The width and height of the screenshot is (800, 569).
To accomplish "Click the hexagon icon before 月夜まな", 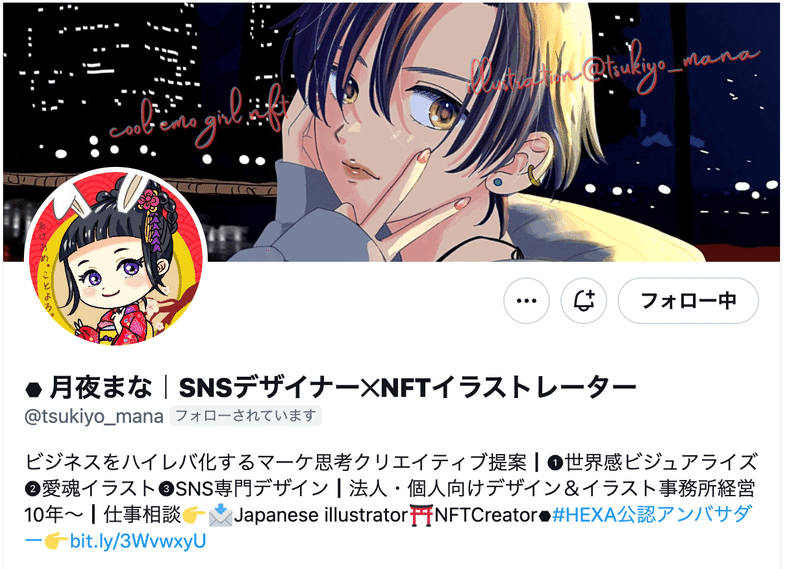I will 33,389.
